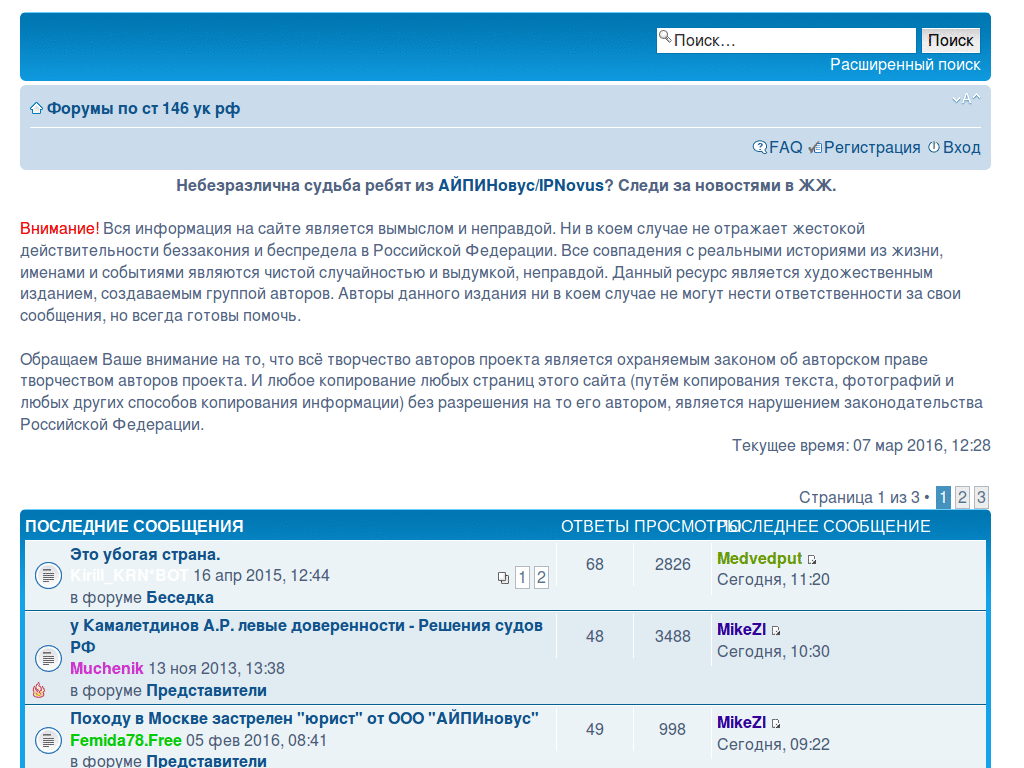Image resolution: width=1024 pixels, height=768 pixels.
Task: Open Muchenik user profile
Action: click(106, 669)
